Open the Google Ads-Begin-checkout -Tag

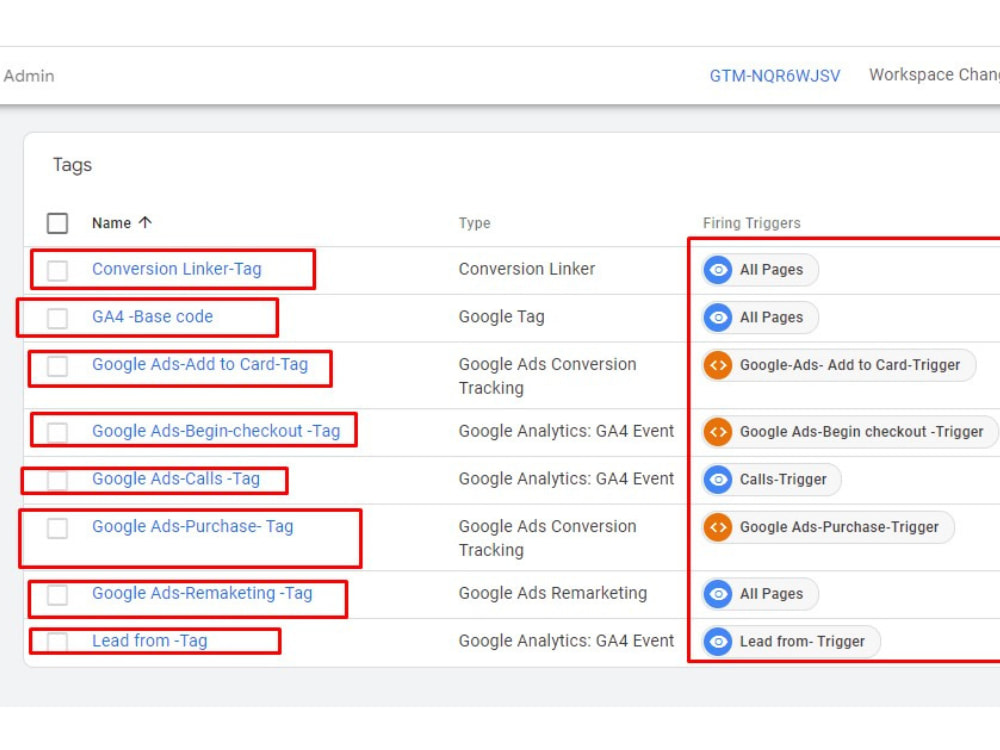(216, 431)
